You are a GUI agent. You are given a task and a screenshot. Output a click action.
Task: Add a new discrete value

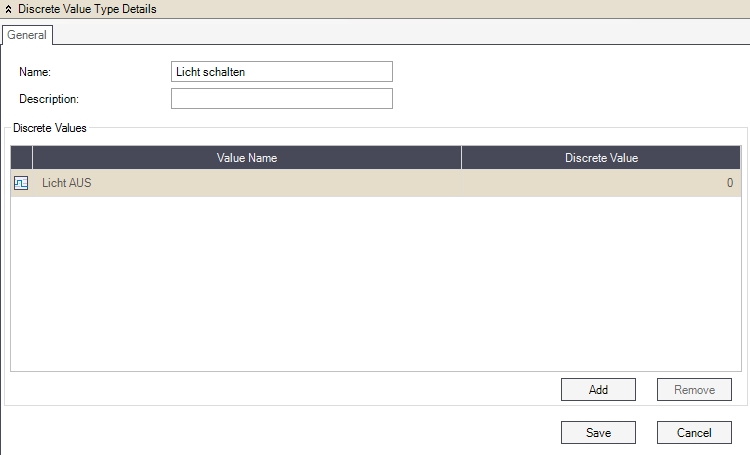(x=598, y=390)
